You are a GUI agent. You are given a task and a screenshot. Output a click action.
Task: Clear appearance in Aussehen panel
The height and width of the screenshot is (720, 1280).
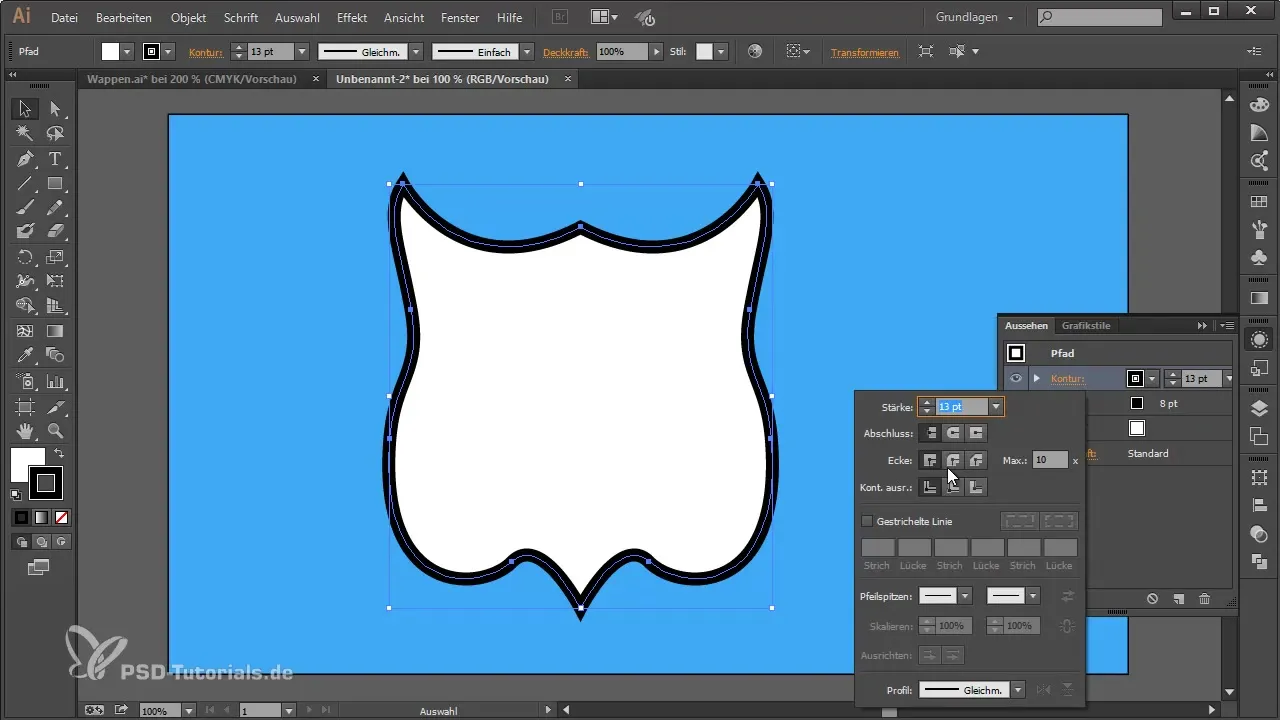(1152, 599)
